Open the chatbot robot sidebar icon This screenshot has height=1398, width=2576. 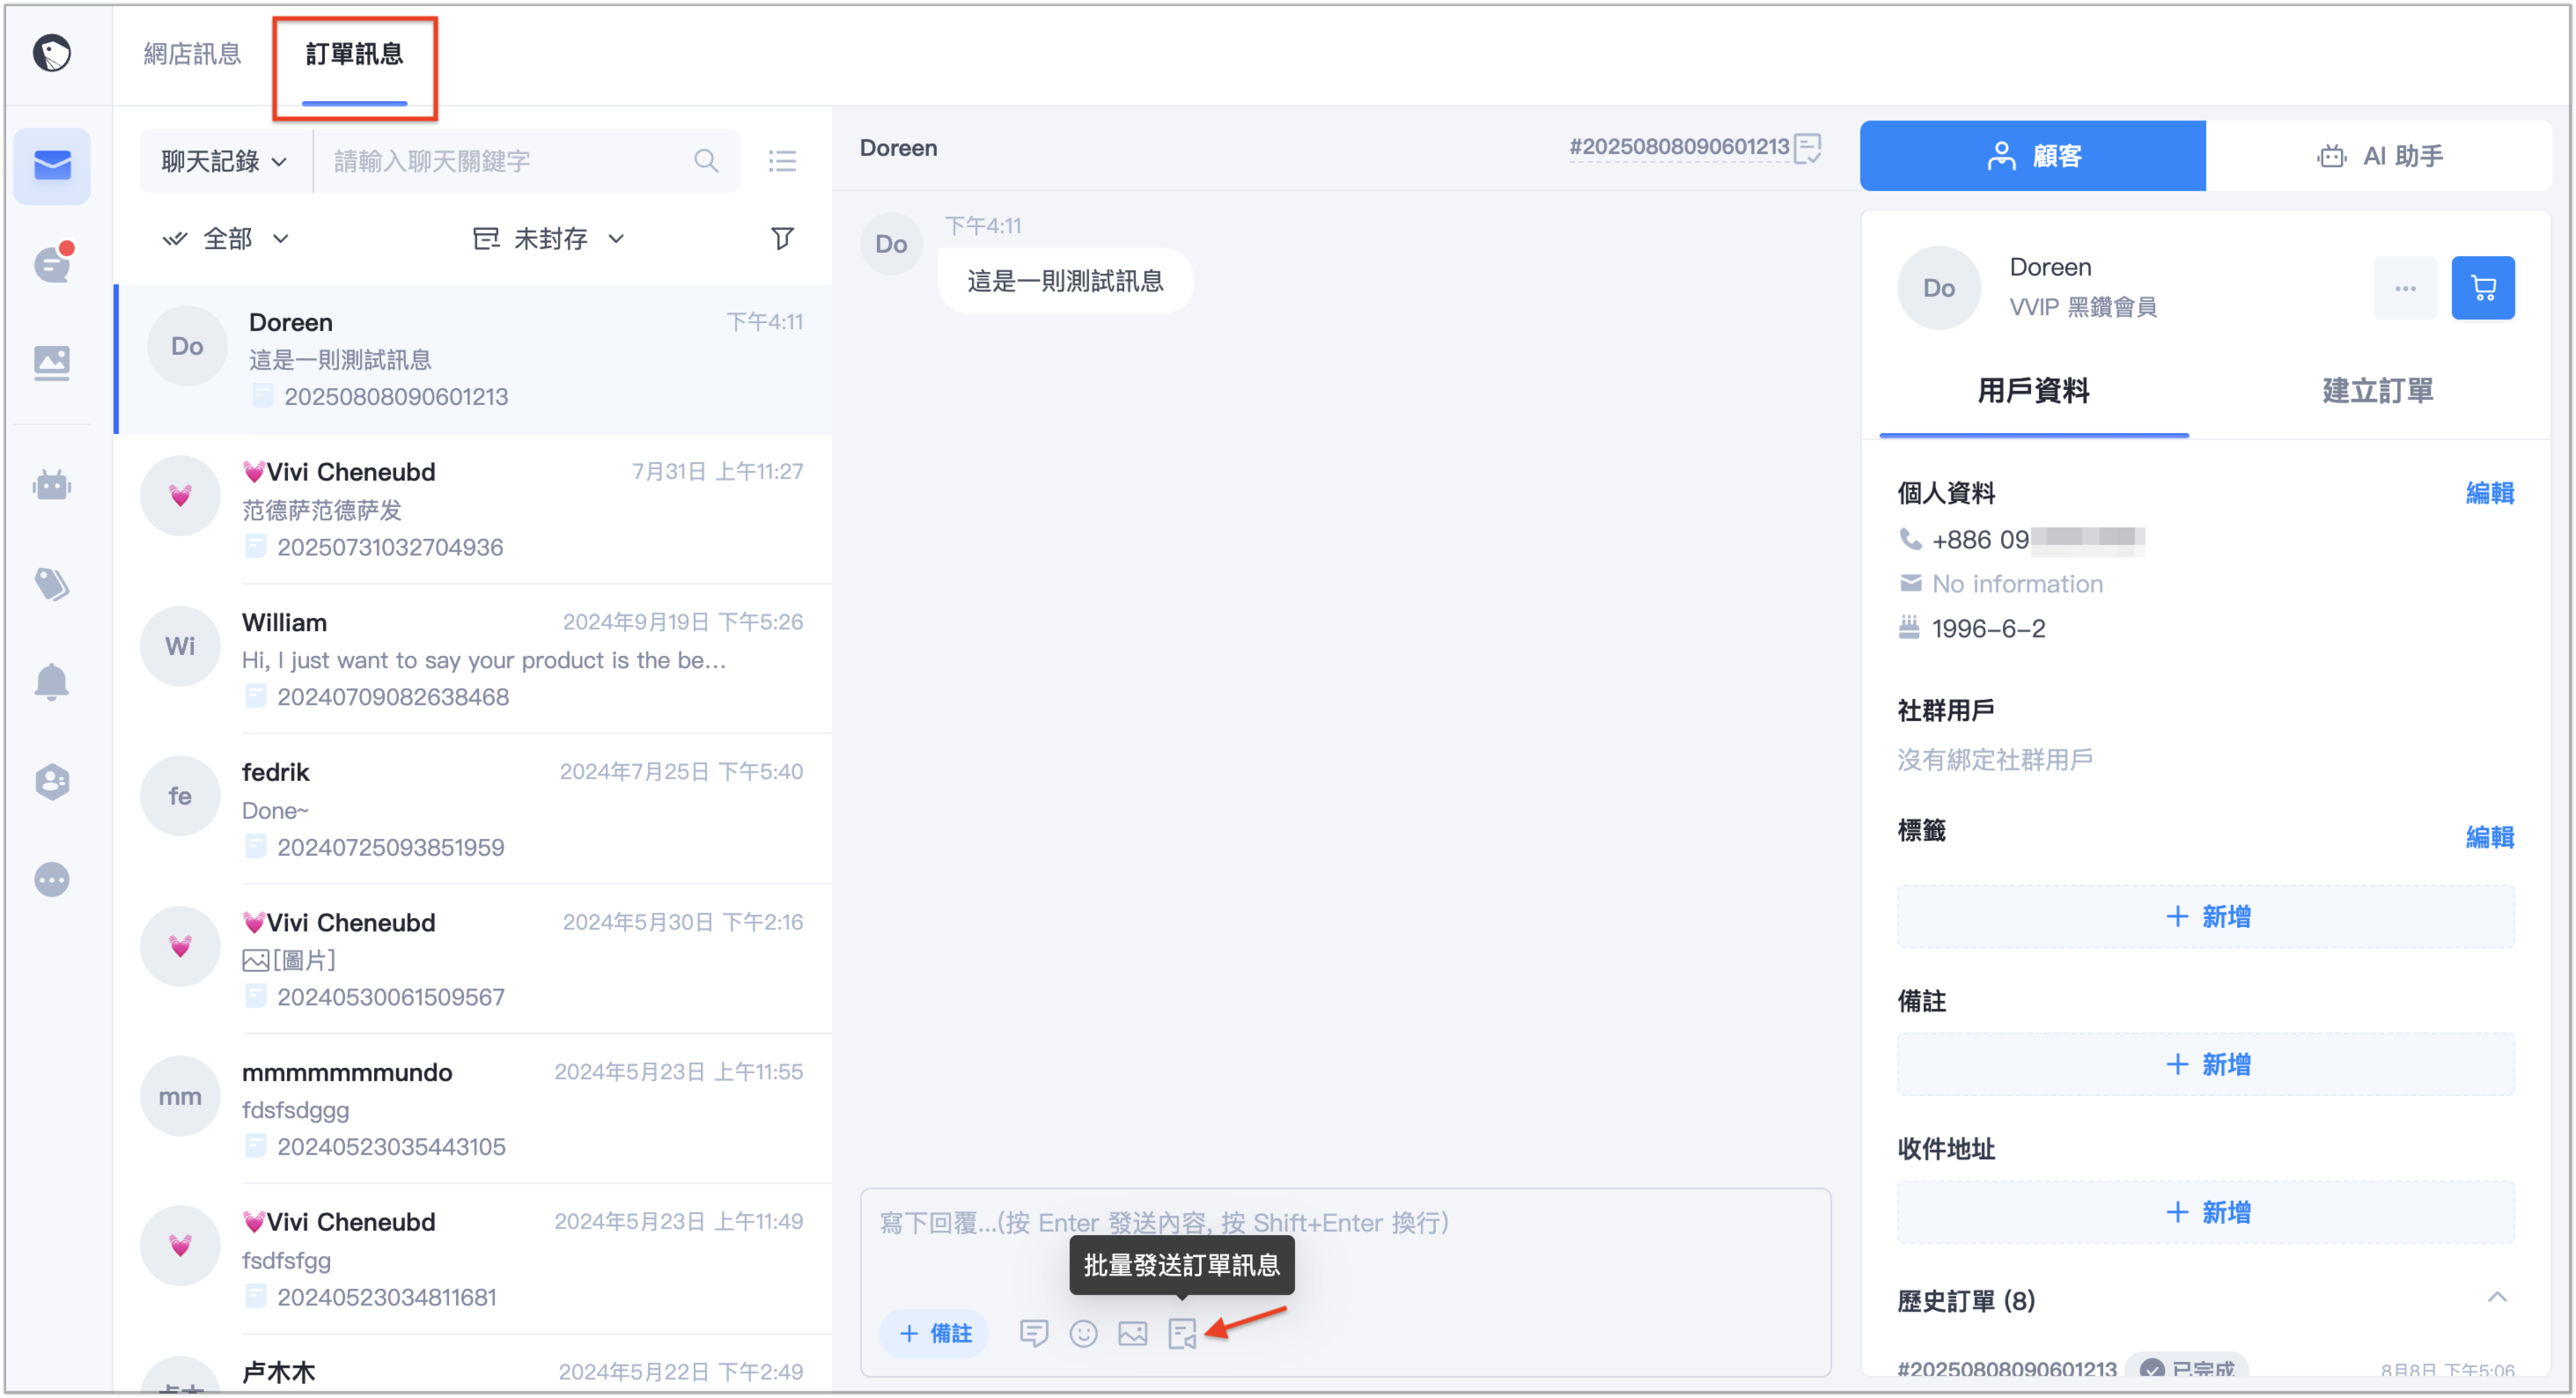point(52,486)
